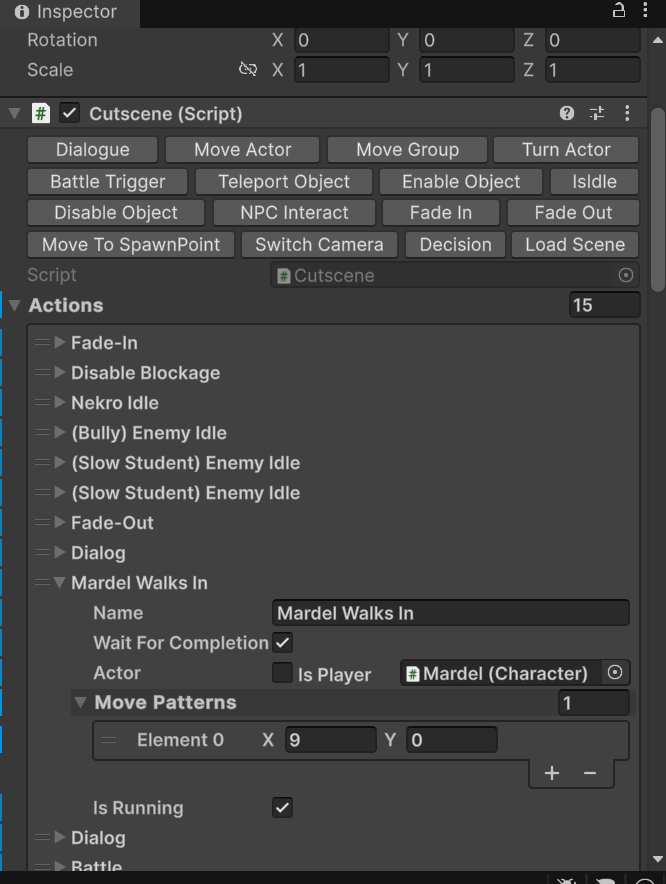Remove the selected Move Patterns element
Viewport: 666px width, 884px height.
click(590, 773)
